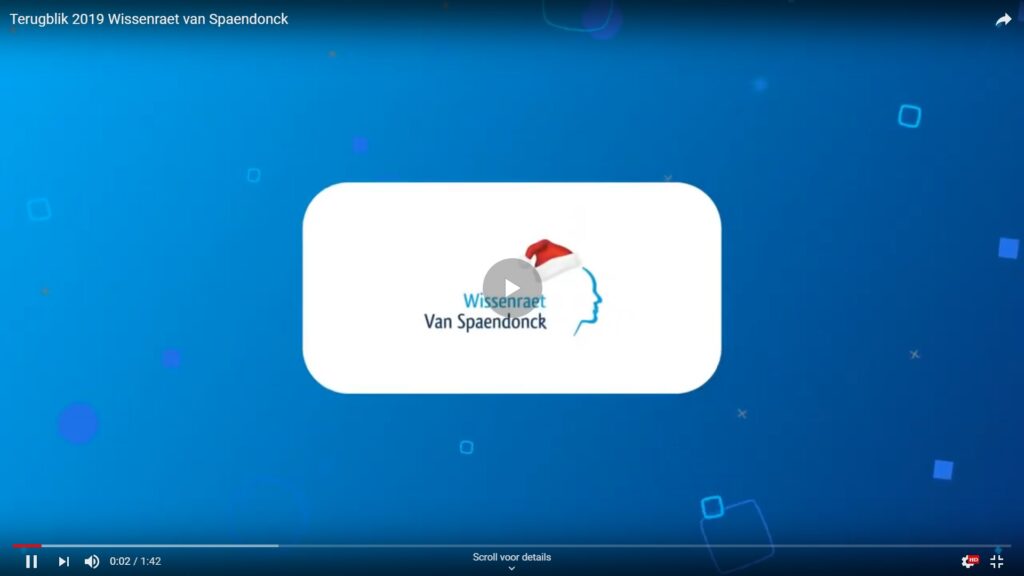Seek to the middle of the progress bar

point(512,545)
